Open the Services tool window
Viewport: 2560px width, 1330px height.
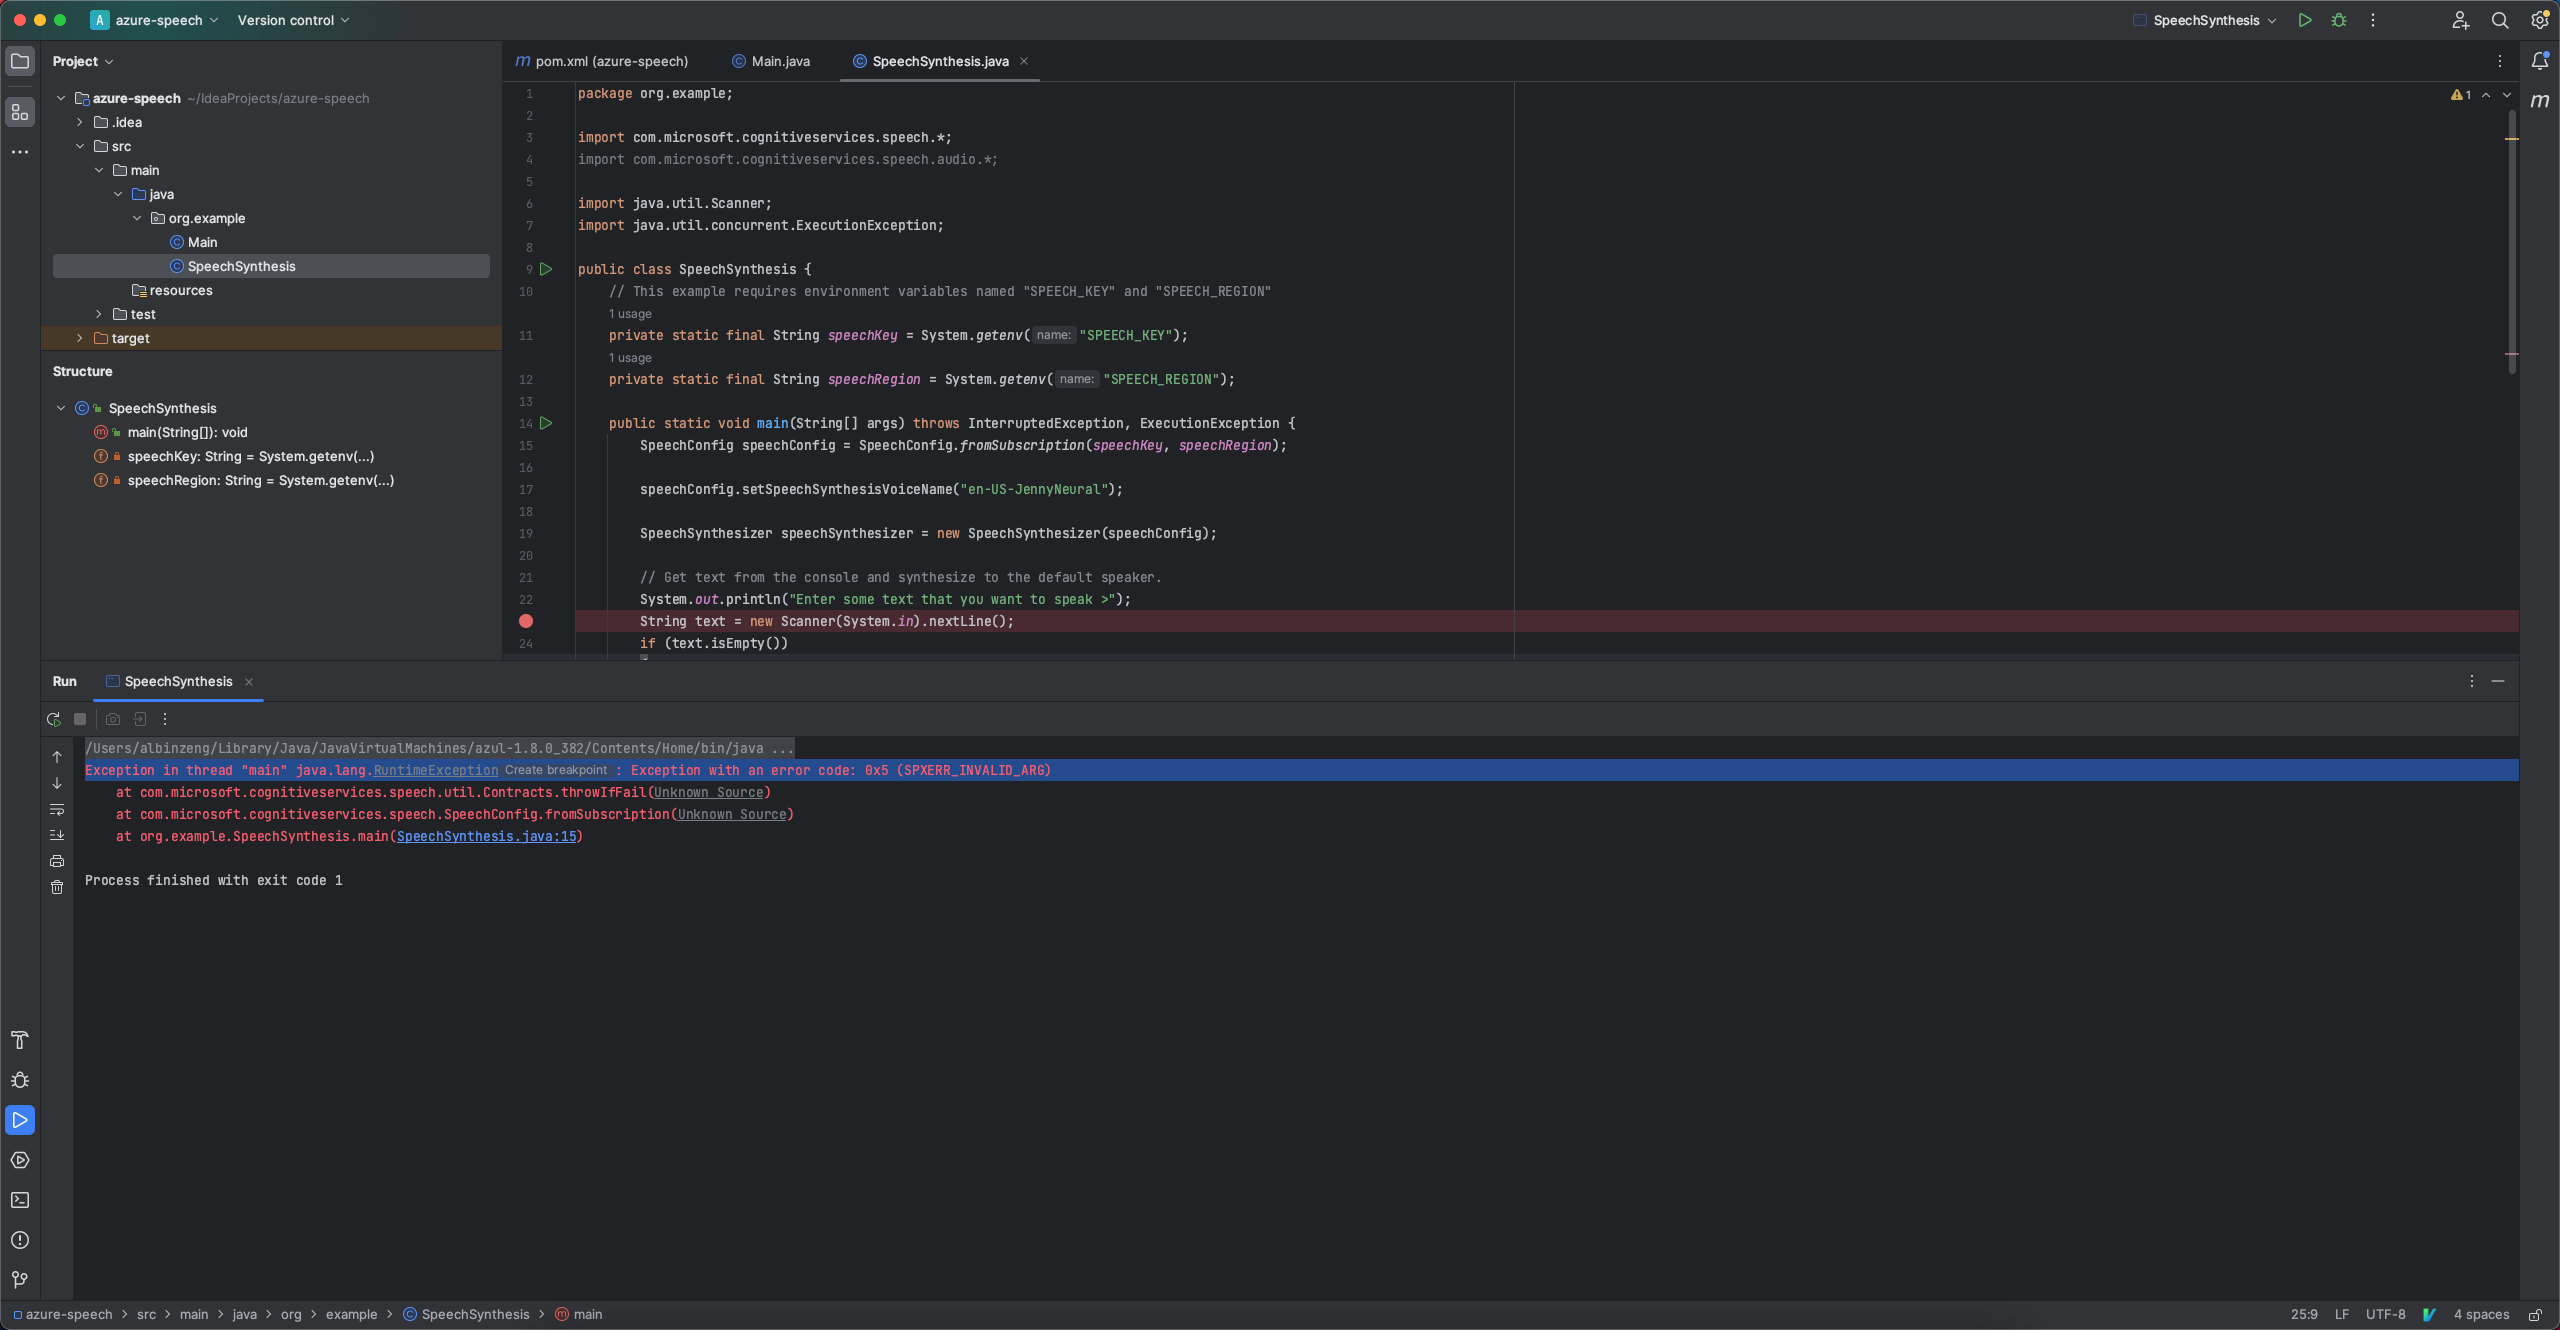pyautogui.click(x=20, y=1160)
